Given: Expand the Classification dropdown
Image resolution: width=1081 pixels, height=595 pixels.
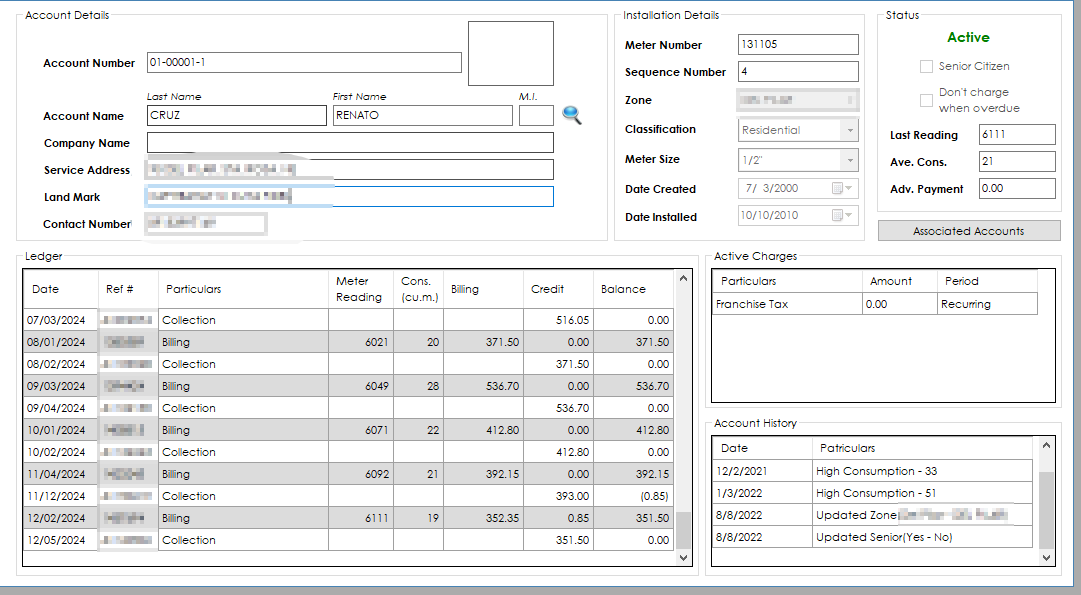Looking at the screenshot, I should (850, 130).
